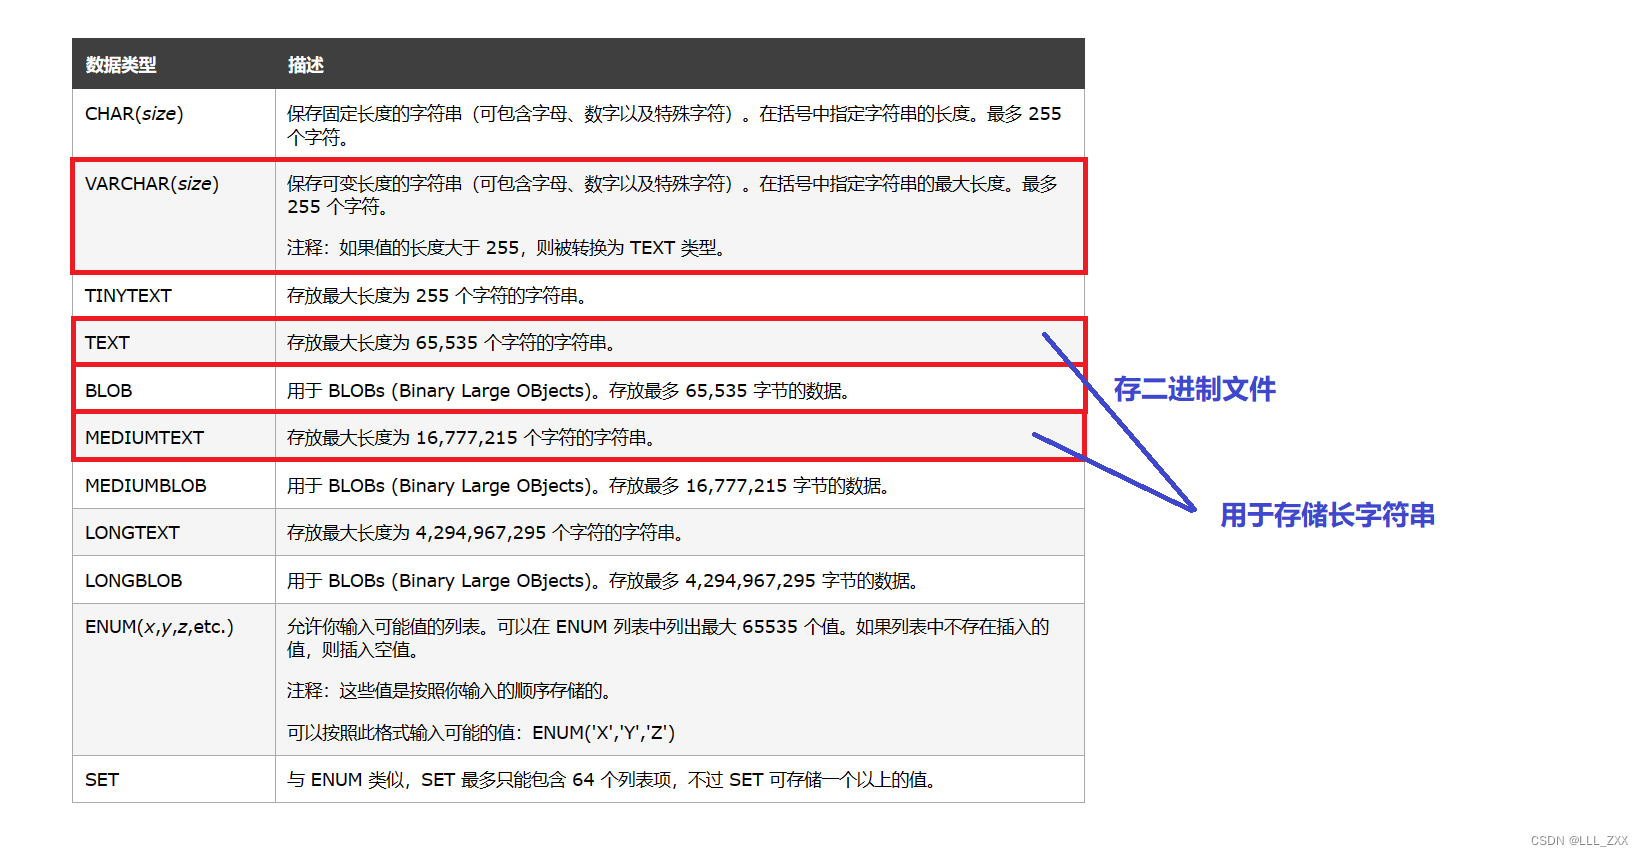
Task: Click the ENUM description 允许你输入可能值的列表
Action: pos(668,638)
